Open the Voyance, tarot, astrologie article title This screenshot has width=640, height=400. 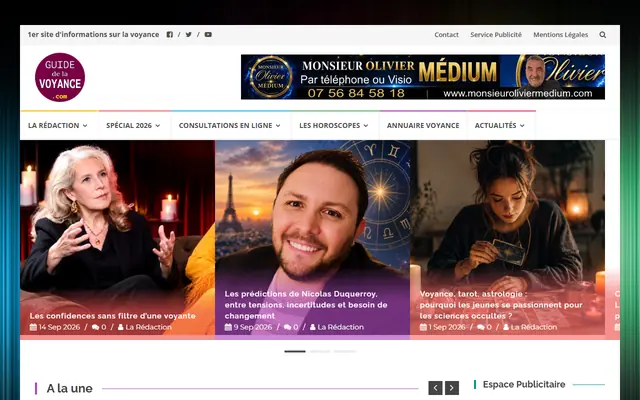tap(501, 304)
